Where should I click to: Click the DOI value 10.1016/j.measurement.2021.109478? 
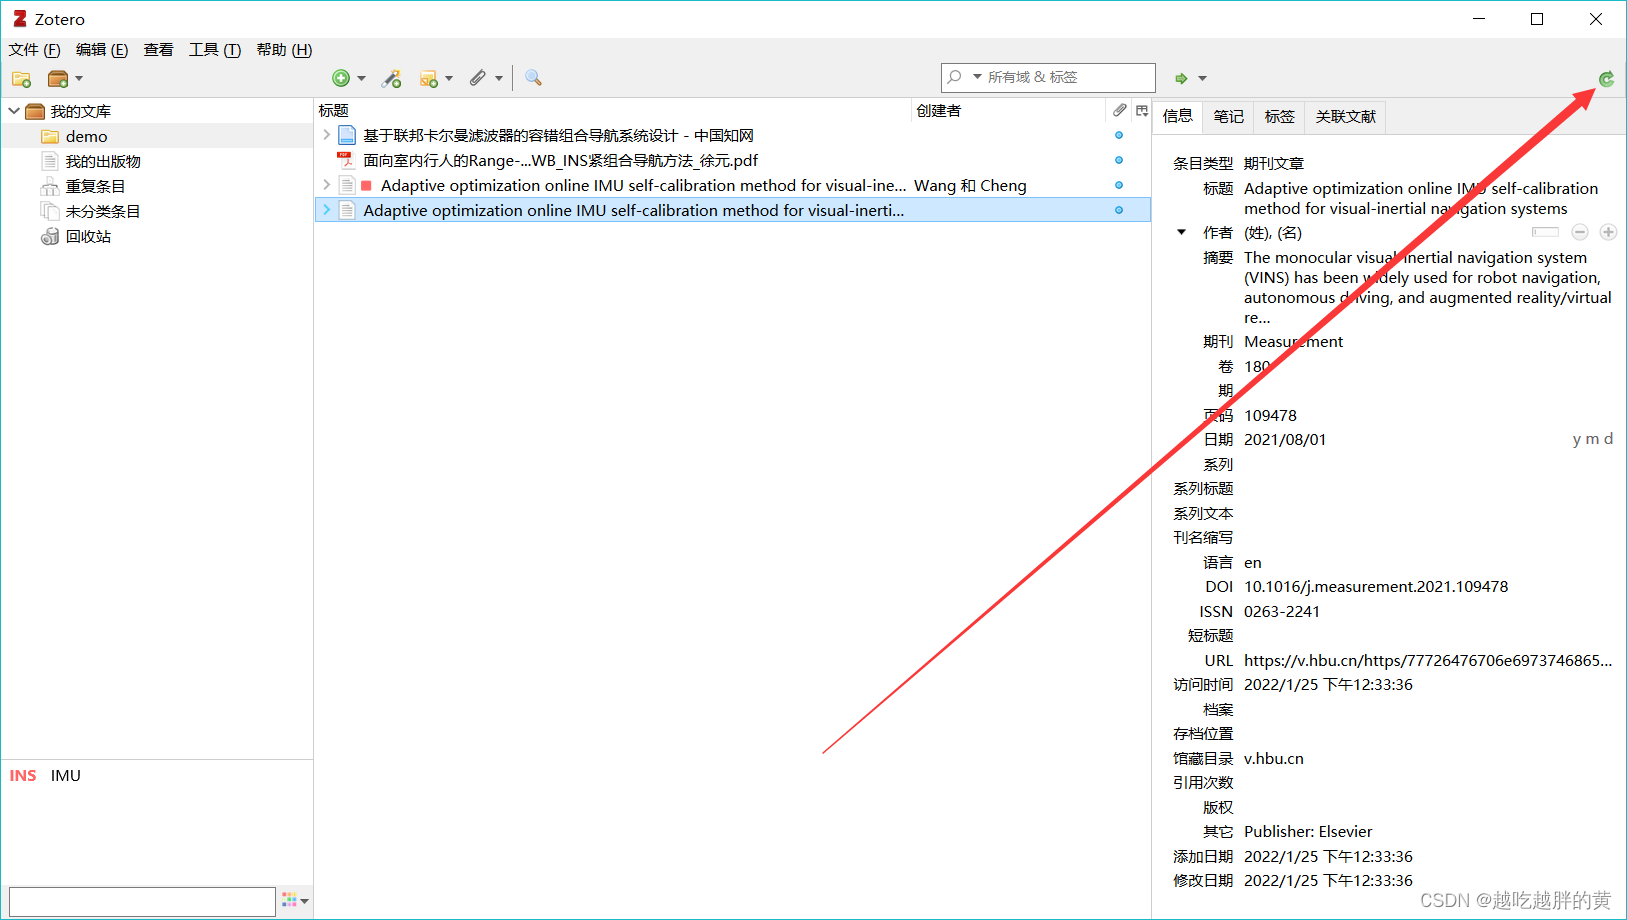click(x=1376, y=587)
